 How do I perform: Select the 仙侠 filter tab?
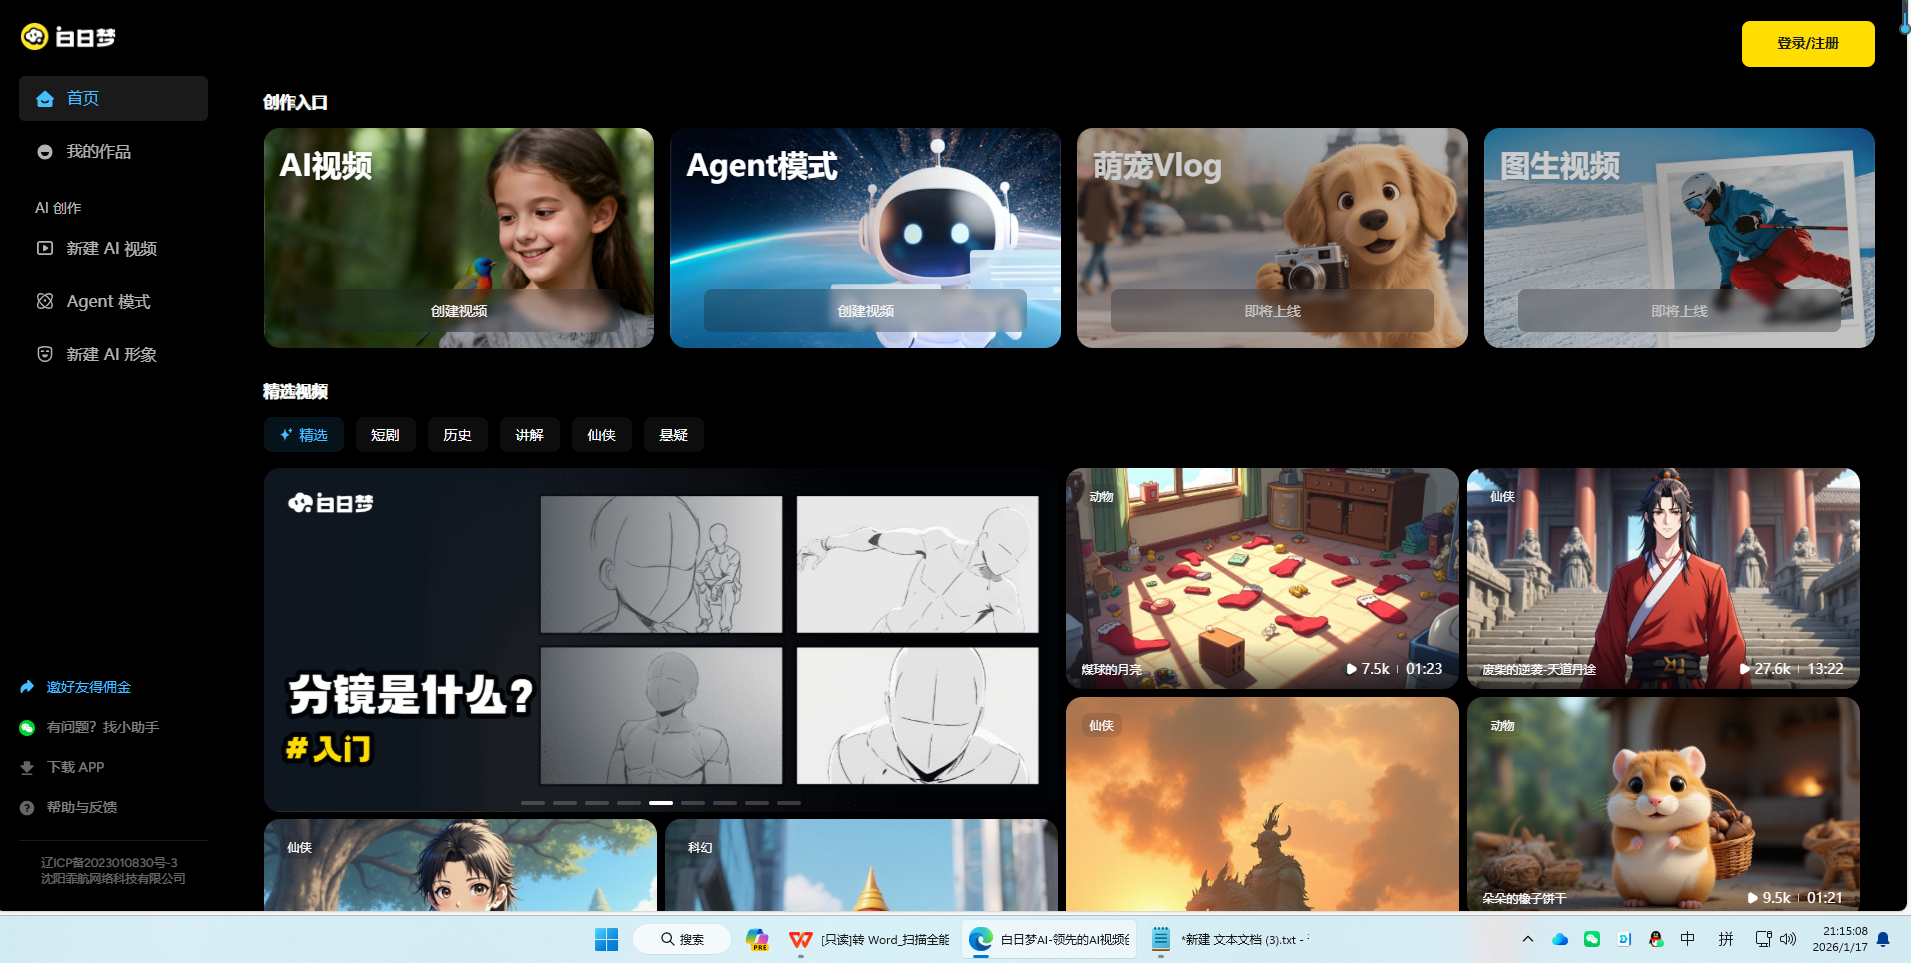point(601,435)
